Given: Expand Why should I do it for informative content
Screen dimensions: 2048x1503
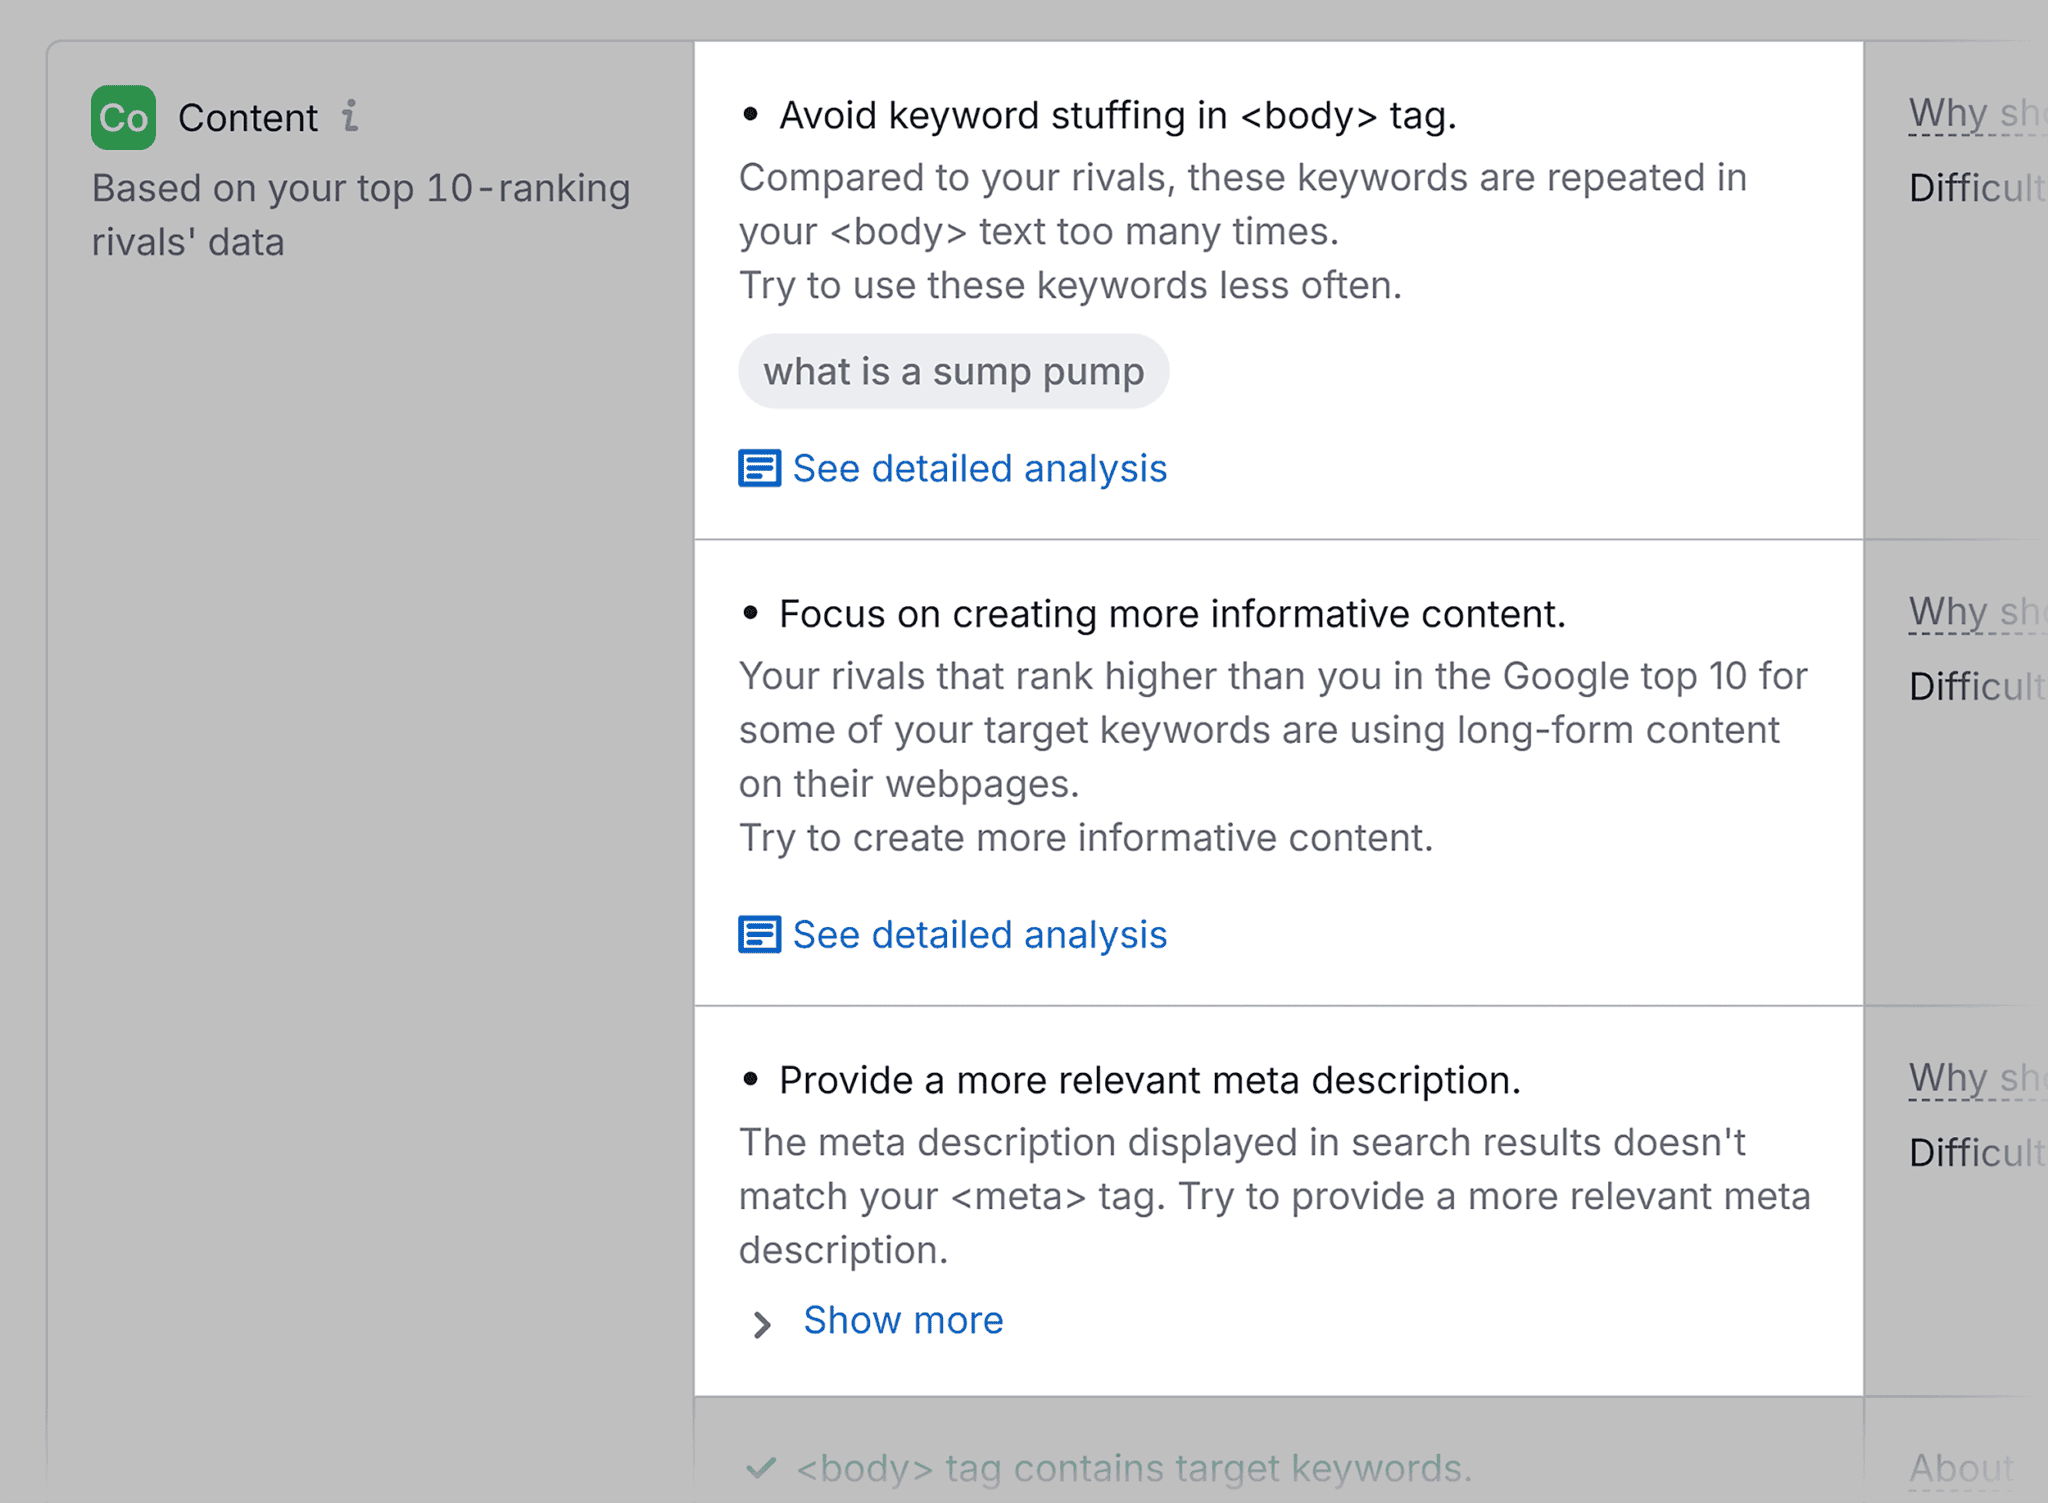Looking at the screenshot, I should pyautogui.click(x=1972, y=611).
